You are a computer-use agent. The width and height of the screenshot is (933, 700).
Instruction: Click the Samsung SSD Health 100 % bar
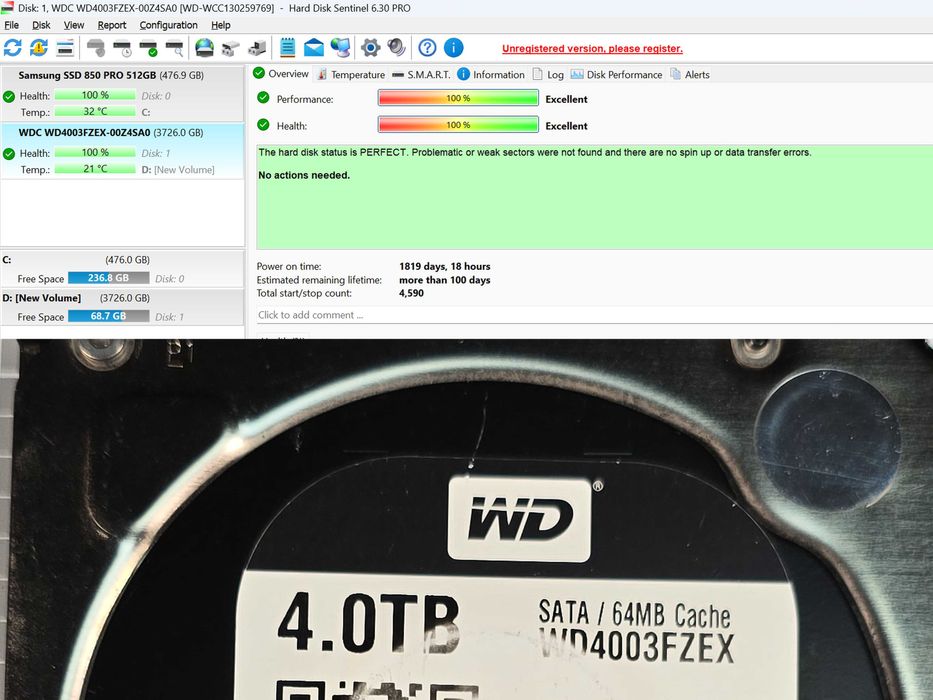tap(95, 95)
